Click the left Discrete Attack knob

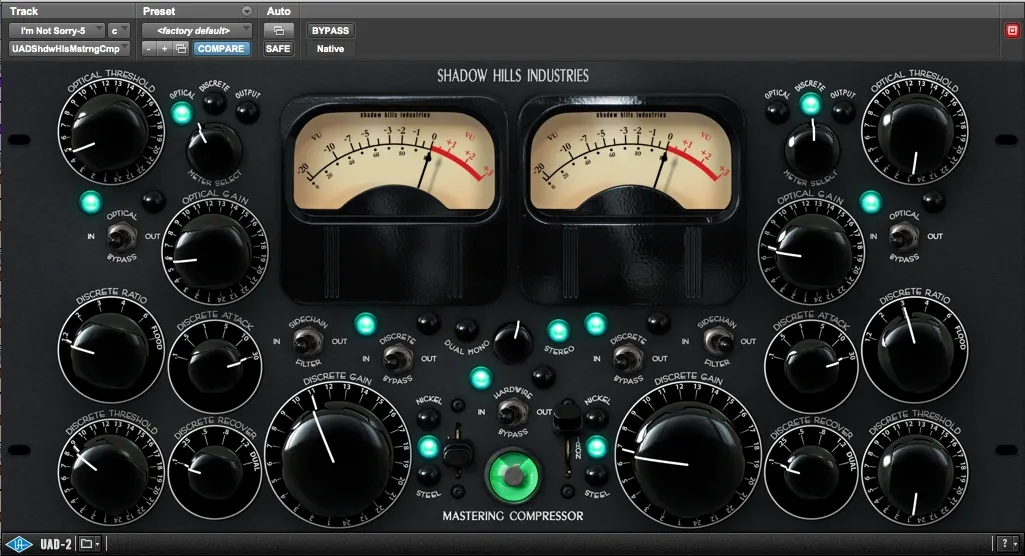coord(216,367)
